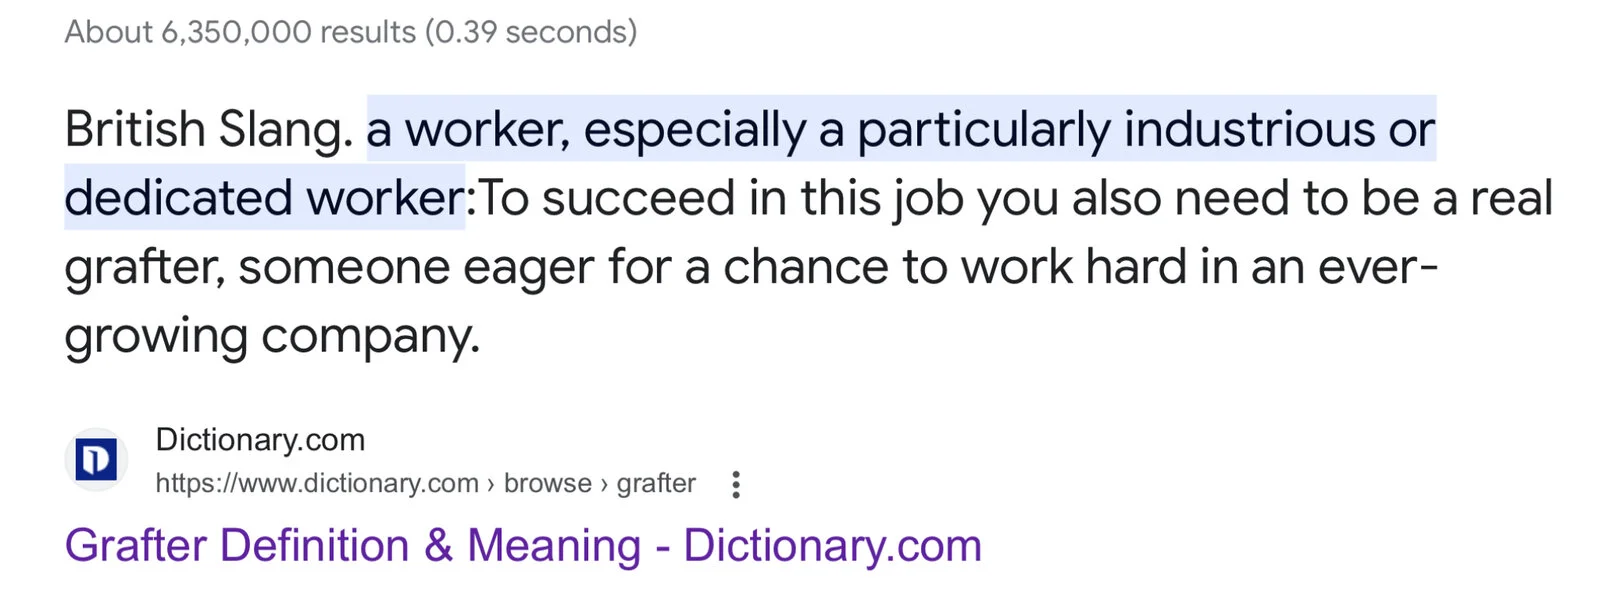Click the 'browse' breadcrumb segment
This screenshot has width=1600, height=590.
pos(547,484)
